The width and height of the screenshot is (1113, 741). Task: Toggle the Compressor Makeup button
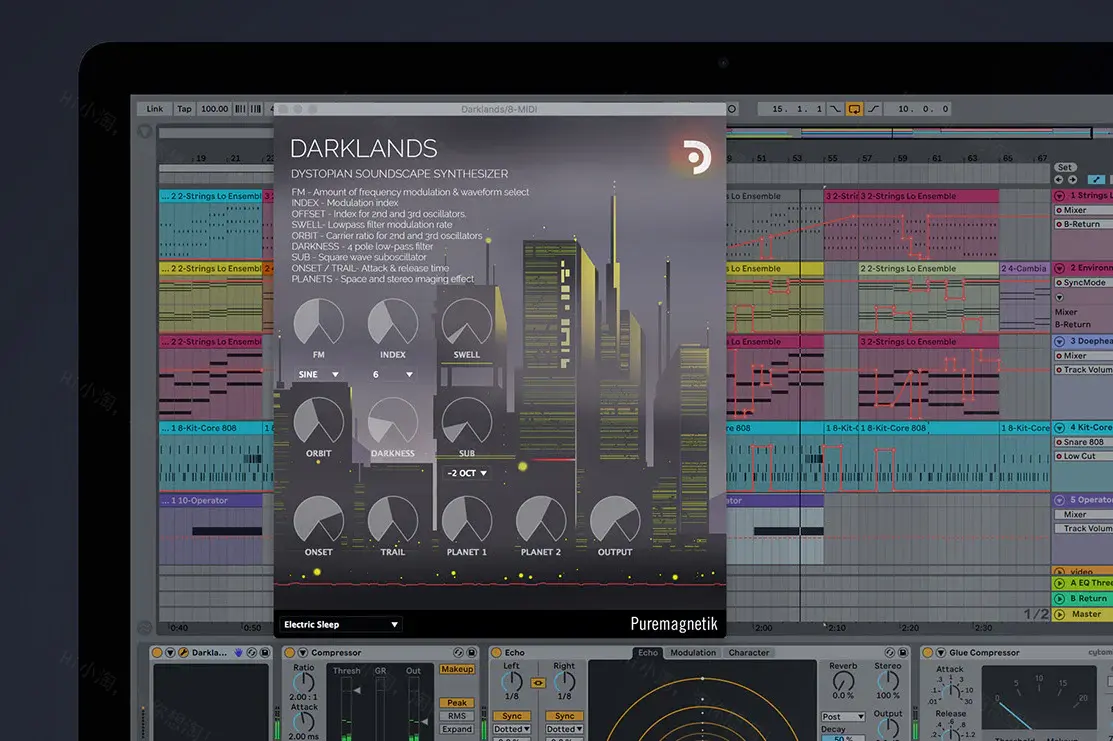[456, 669]
